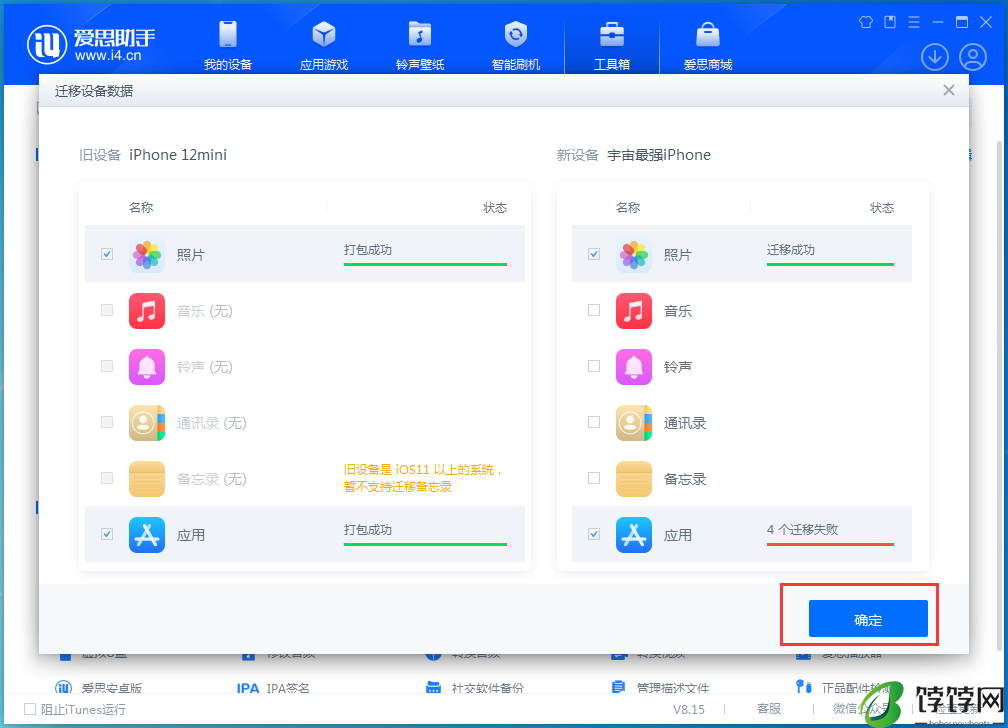Uncheck 应用 on old device
The image size is (1008, 728).
click(x=107, y=534)
